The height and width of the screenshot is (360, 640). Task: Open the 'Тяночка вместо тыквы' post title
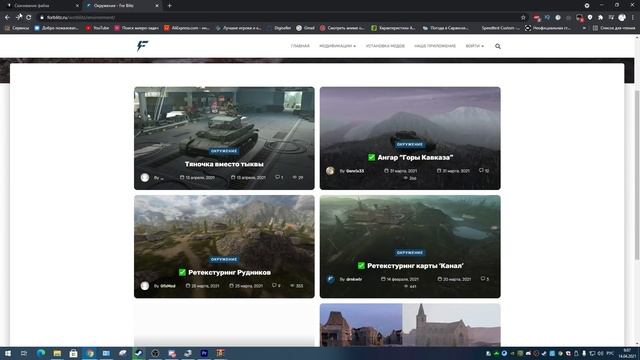click(224, 164)
